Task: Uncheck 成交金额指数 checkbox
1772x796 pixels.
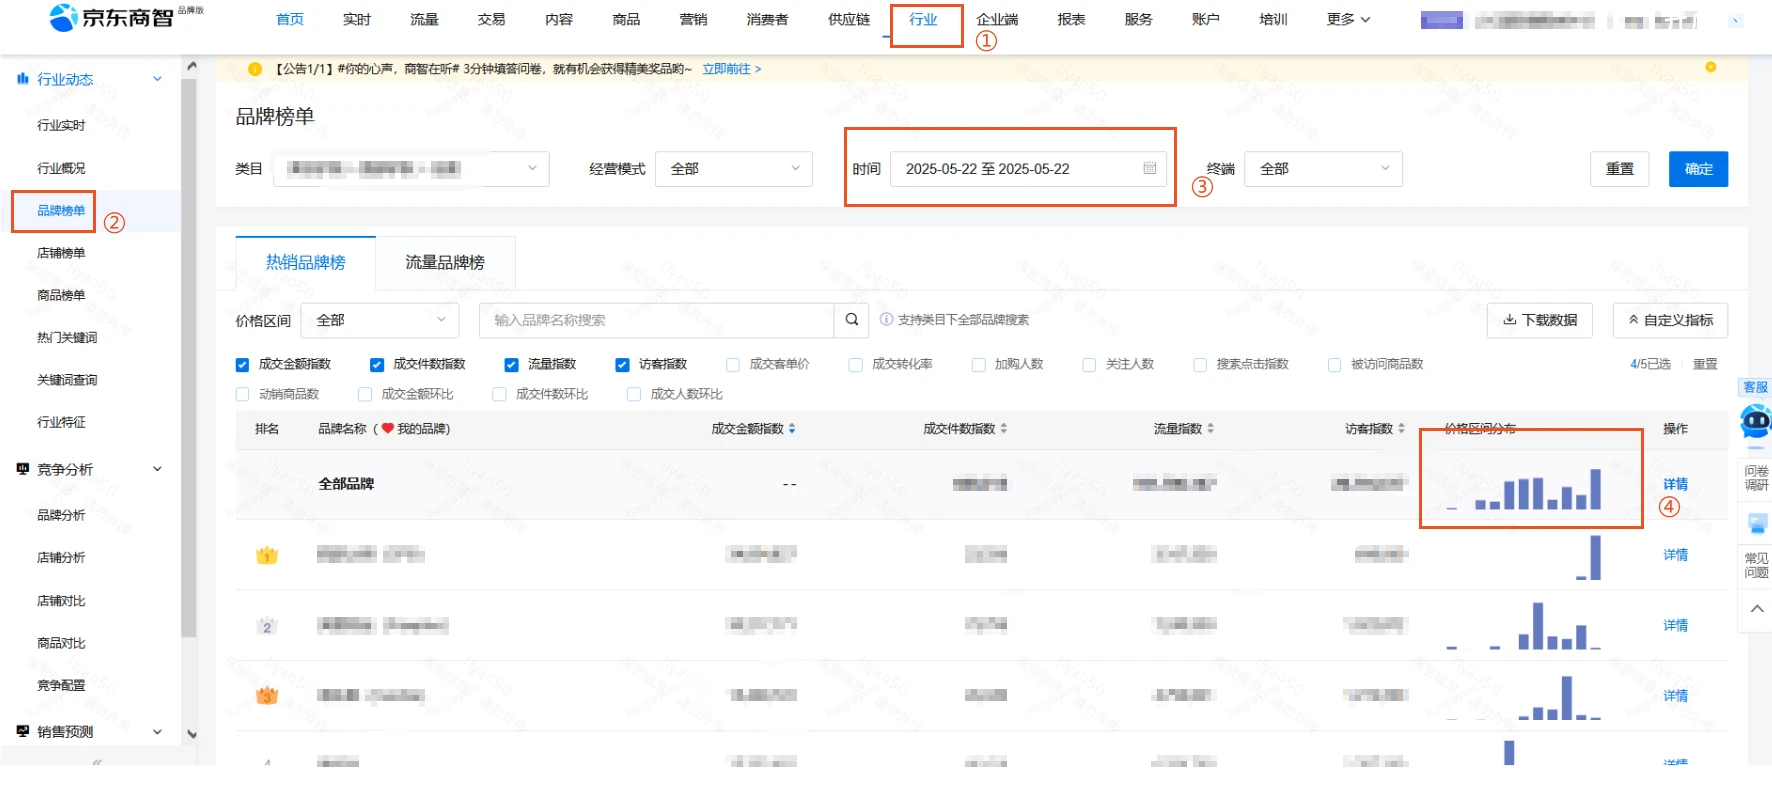Action: [242, 365]
